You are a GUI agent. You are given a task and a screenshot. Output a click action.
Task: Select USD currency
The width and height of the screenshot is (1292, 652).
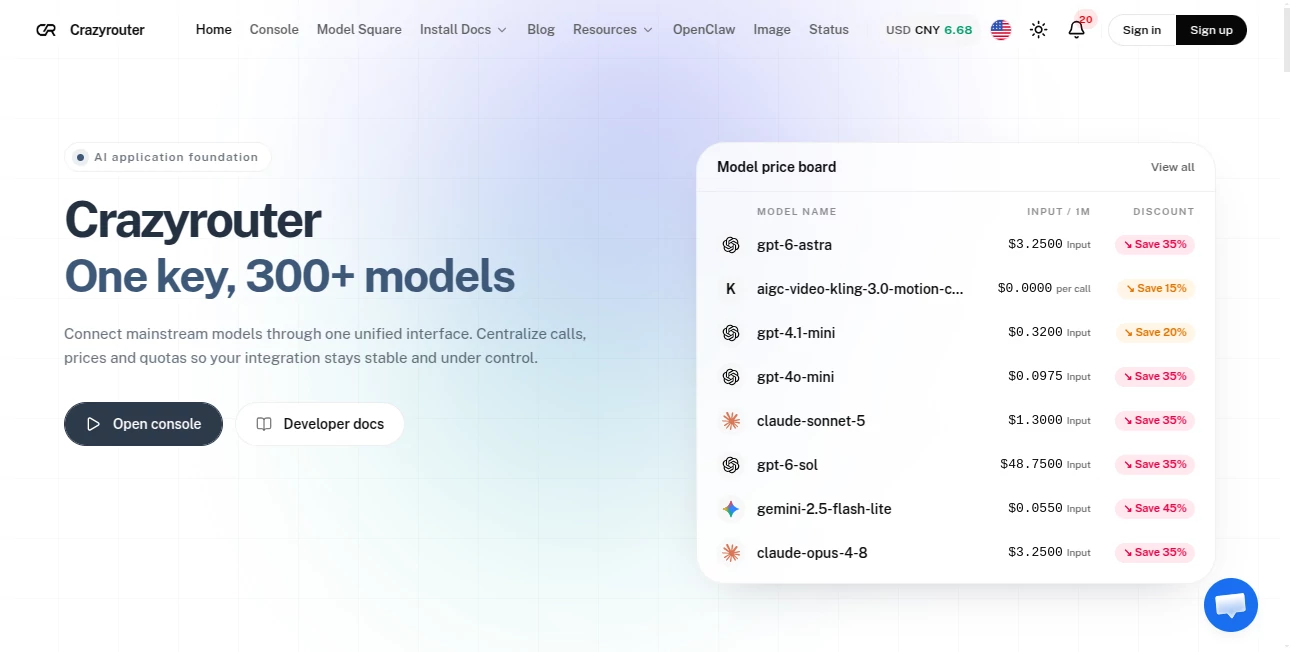(x=898, y=30)
